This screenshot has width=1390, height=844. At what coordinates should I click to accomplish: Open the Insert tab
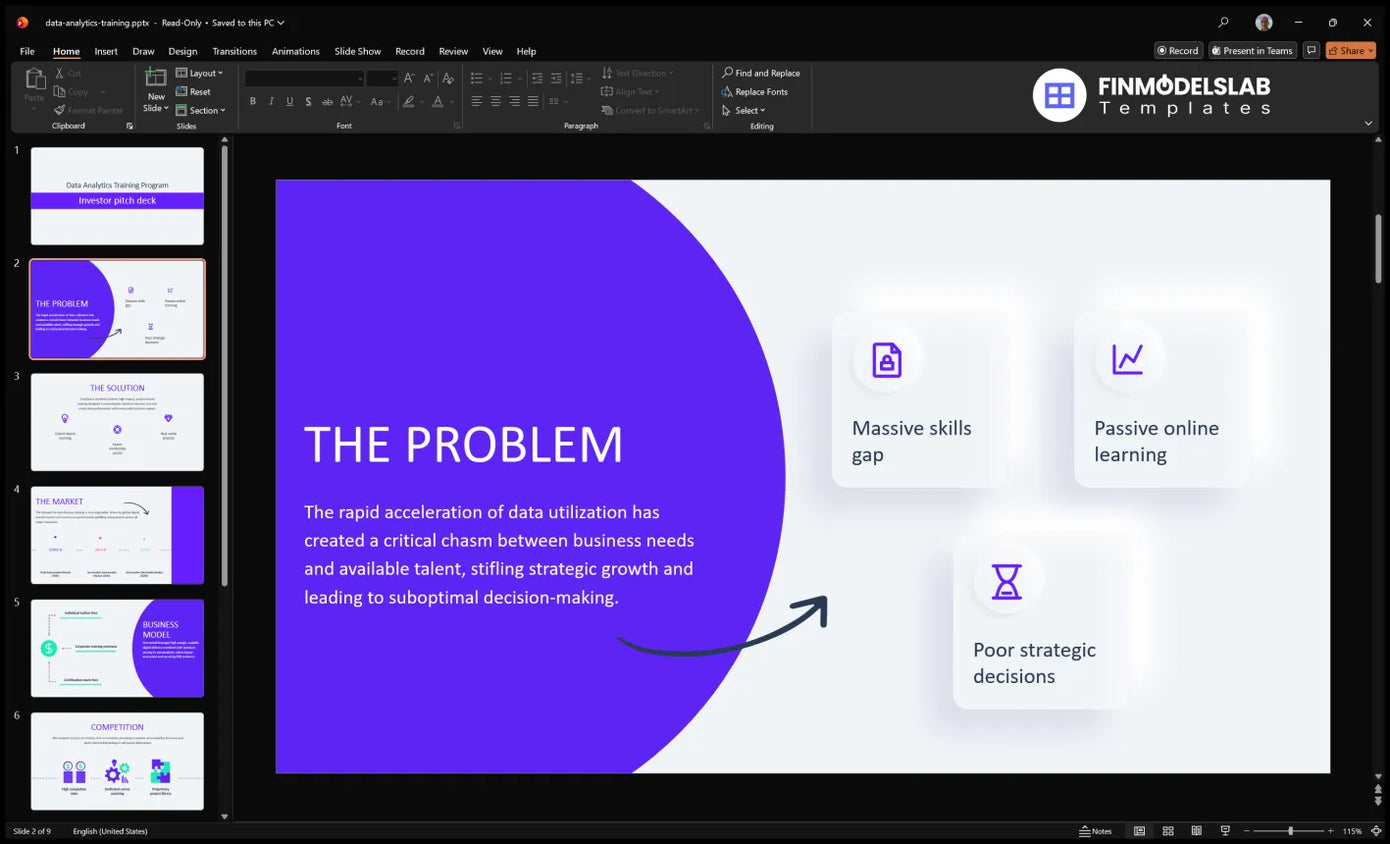tap(106, 51)
